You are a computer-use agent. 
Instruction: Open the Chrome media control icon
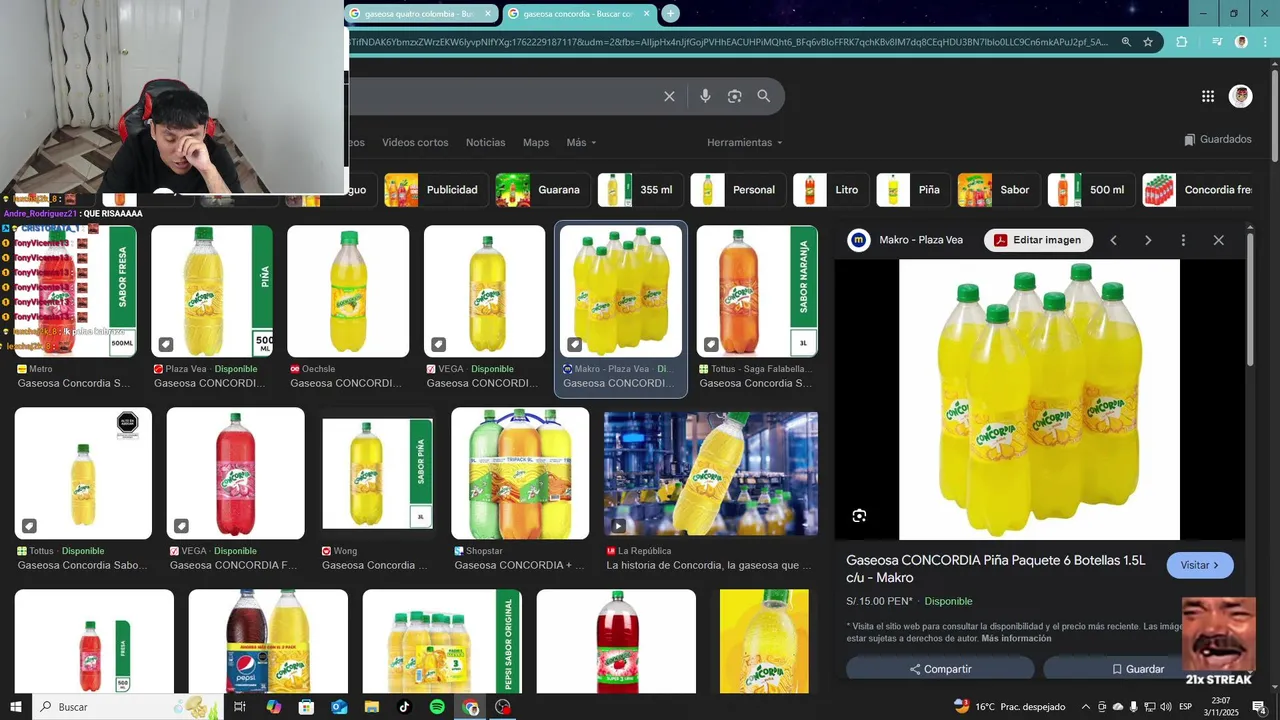[1217, 42]
